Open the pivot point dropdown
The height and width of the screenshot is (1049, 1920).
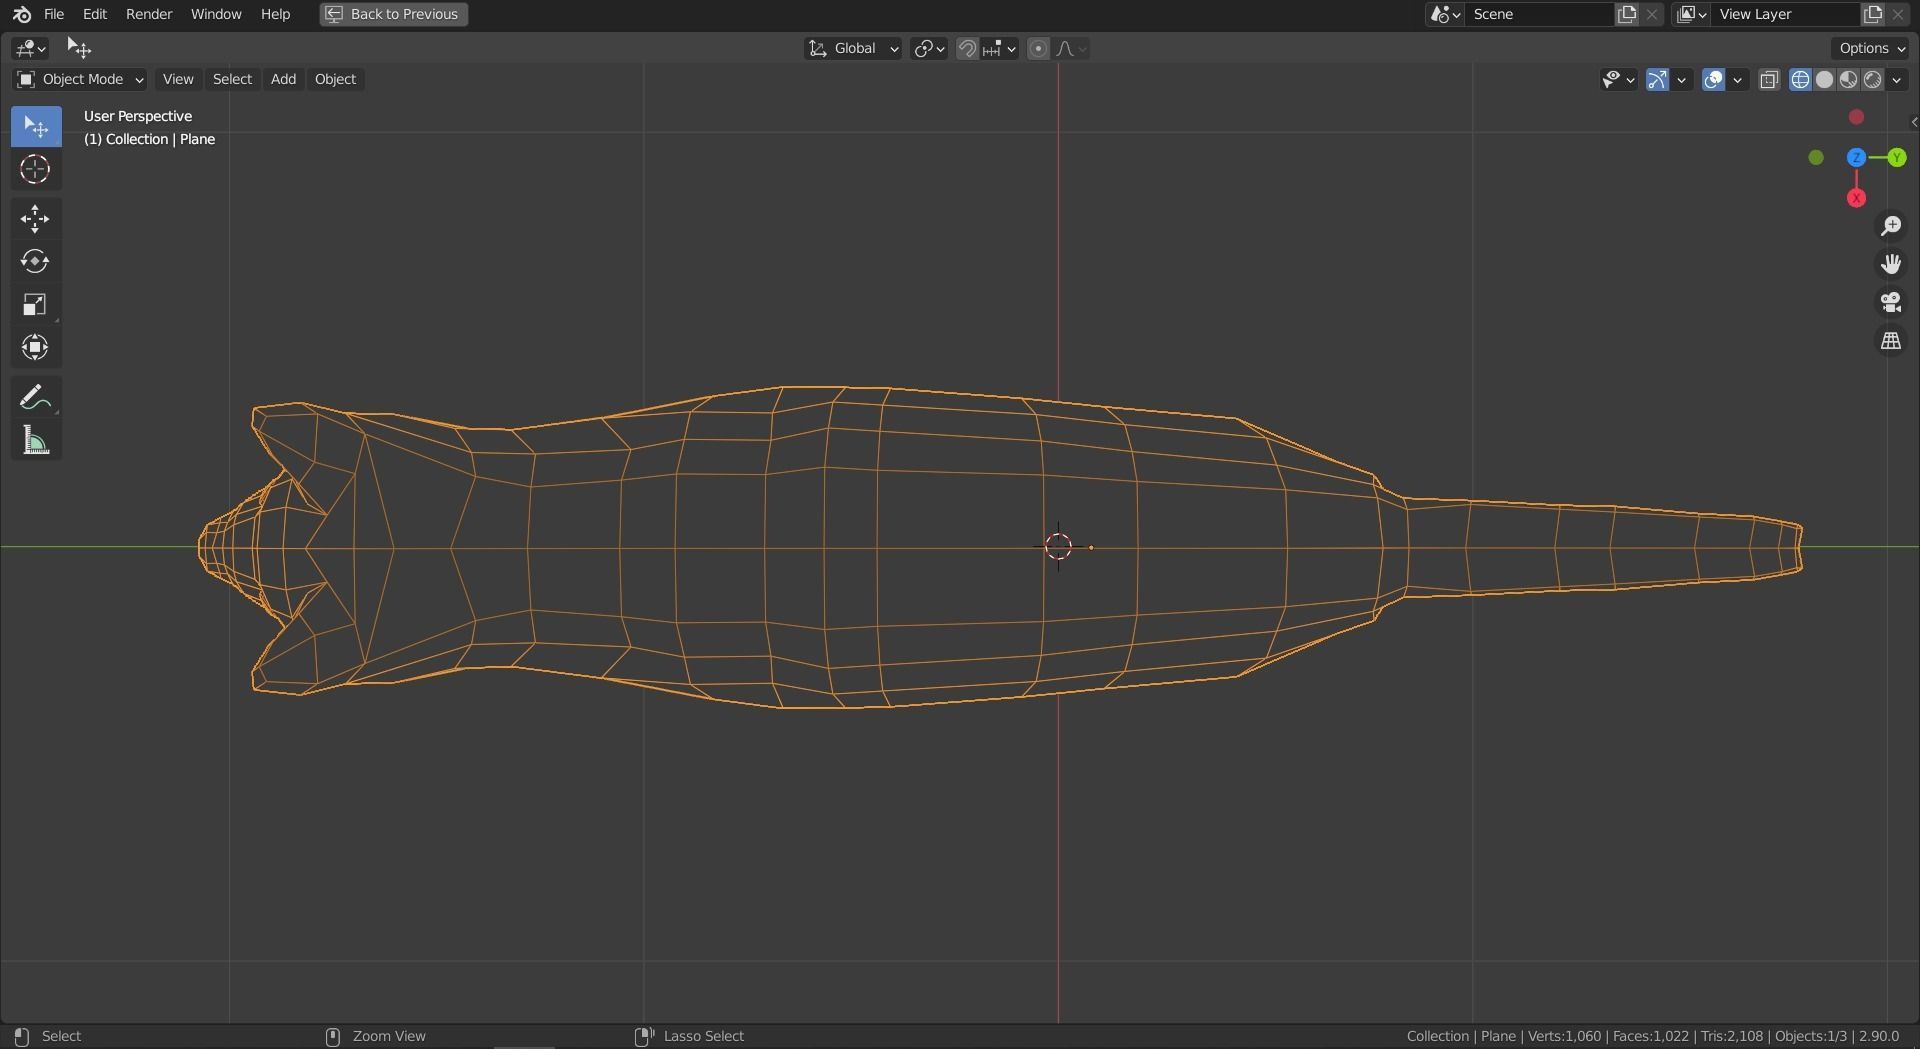click(929, 48)
